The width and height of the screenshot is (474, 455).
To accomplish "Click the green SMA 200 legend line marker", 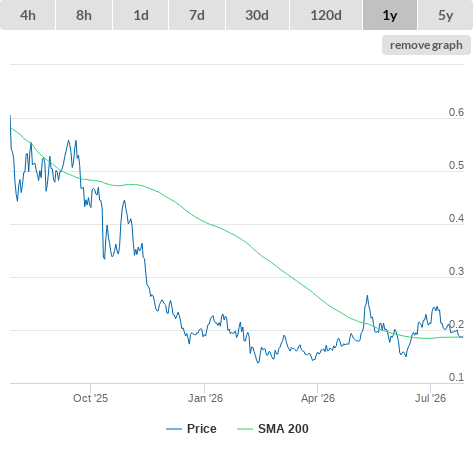I will (x=245, y=429).
